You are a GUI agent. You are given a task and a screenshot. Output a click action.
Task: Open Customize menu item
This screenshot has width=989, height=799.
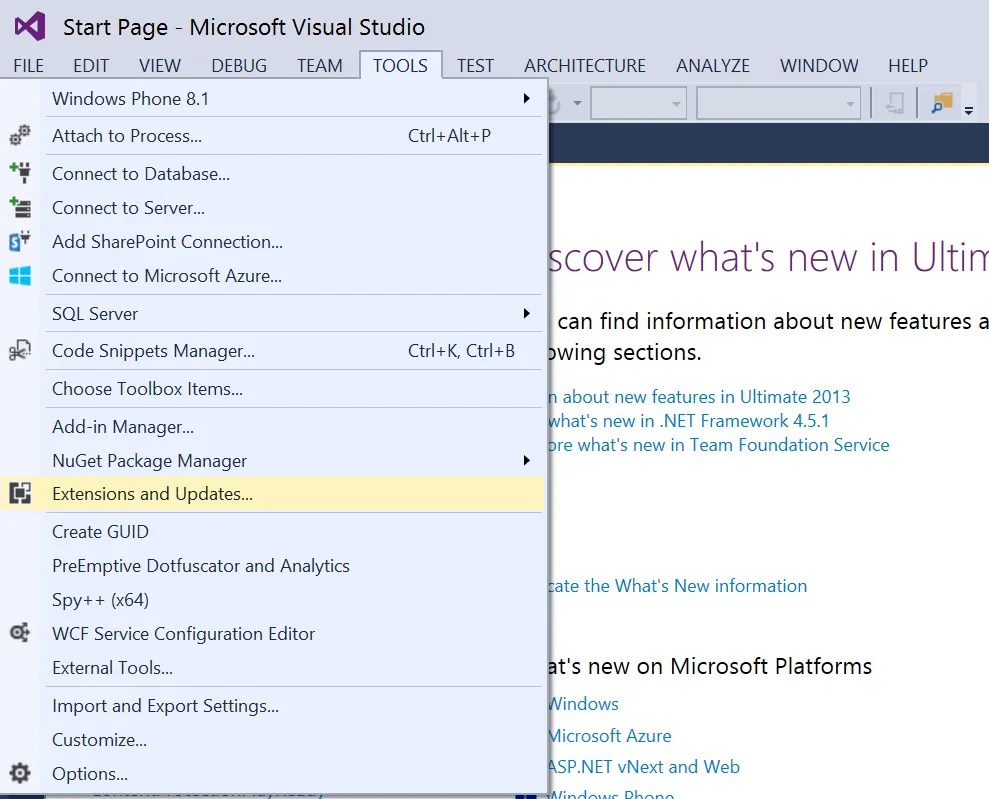click(272, 740)
